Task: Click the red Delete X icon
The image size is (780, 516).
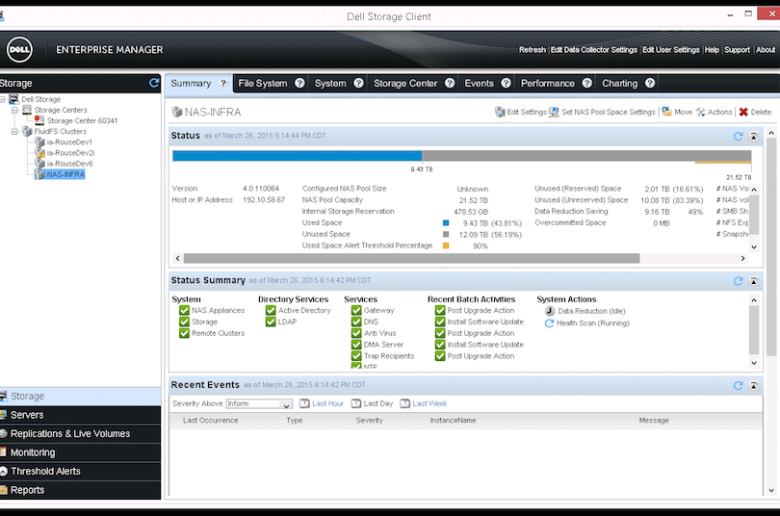Action: (x=744, y=112)
